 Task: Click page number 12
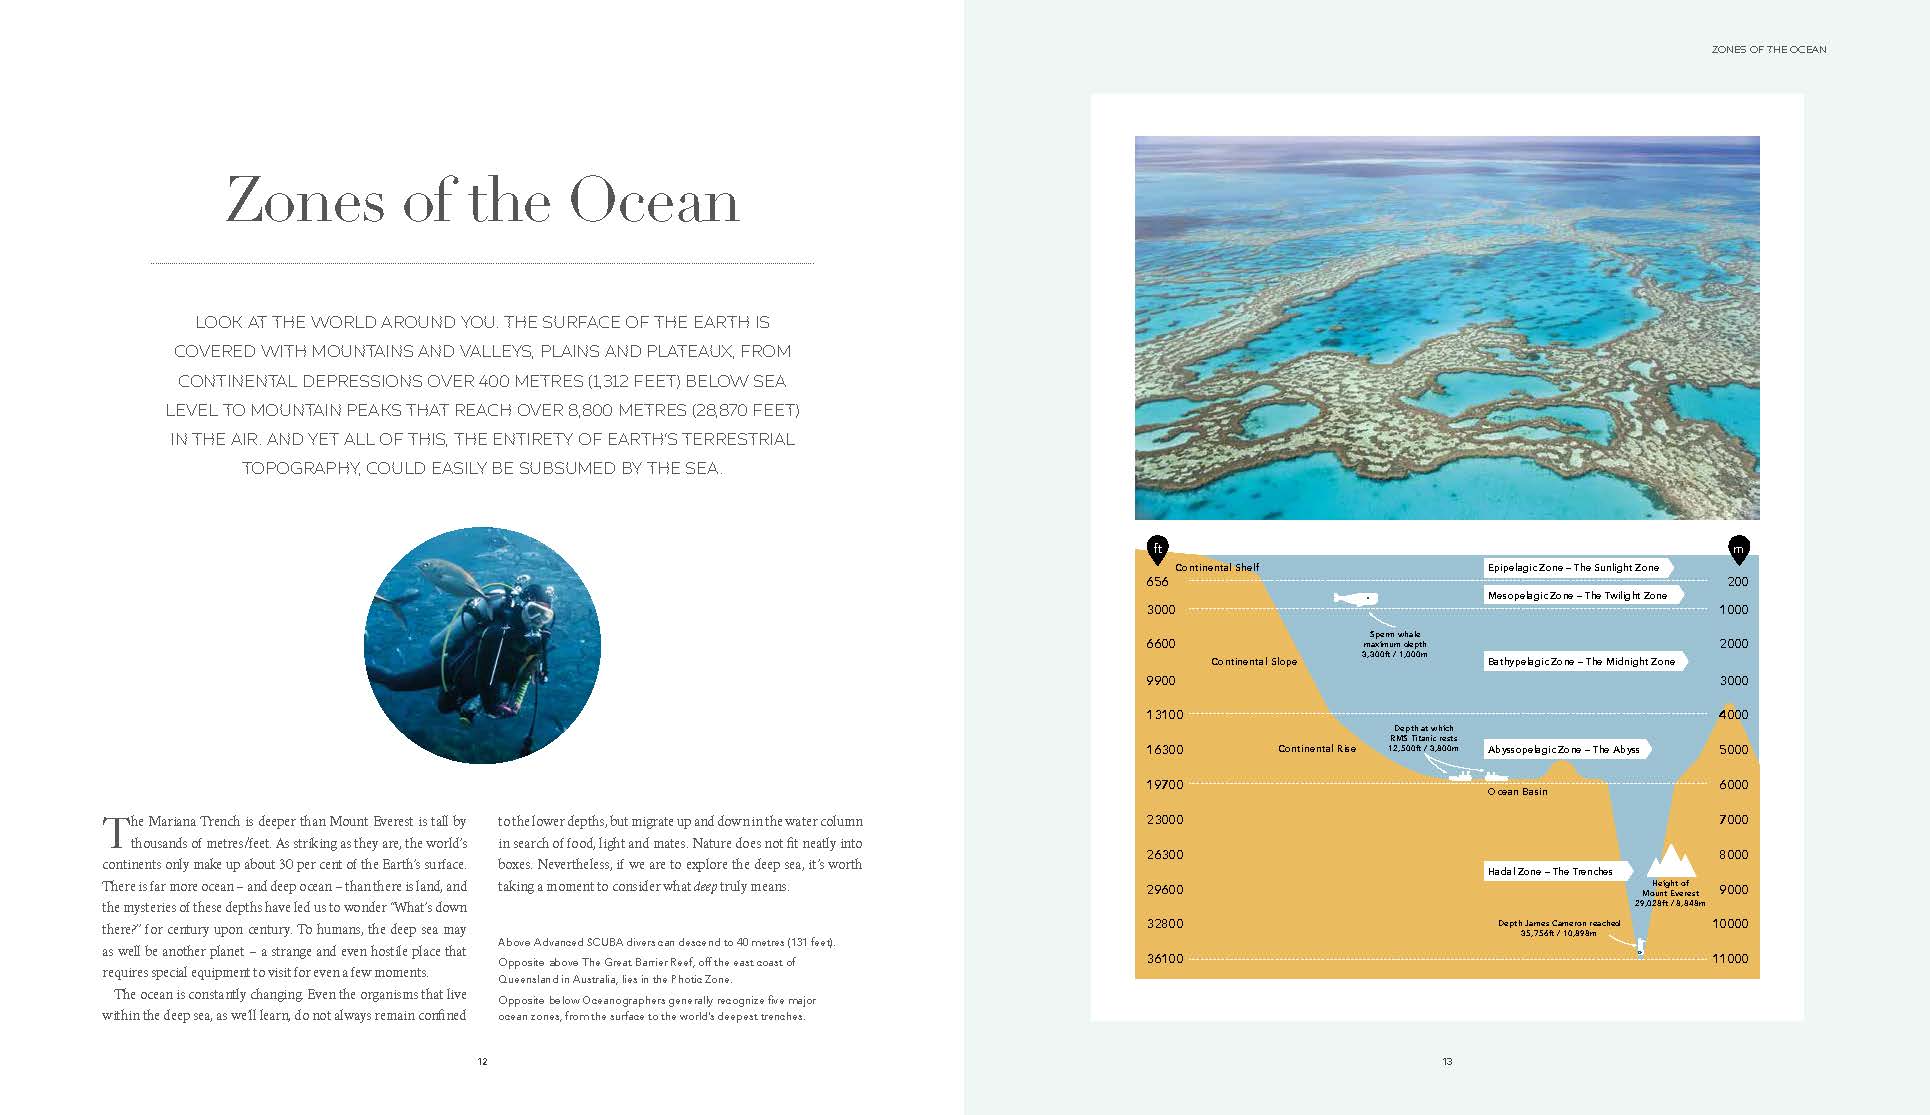pyautogui.click(x=482, y=1061)
